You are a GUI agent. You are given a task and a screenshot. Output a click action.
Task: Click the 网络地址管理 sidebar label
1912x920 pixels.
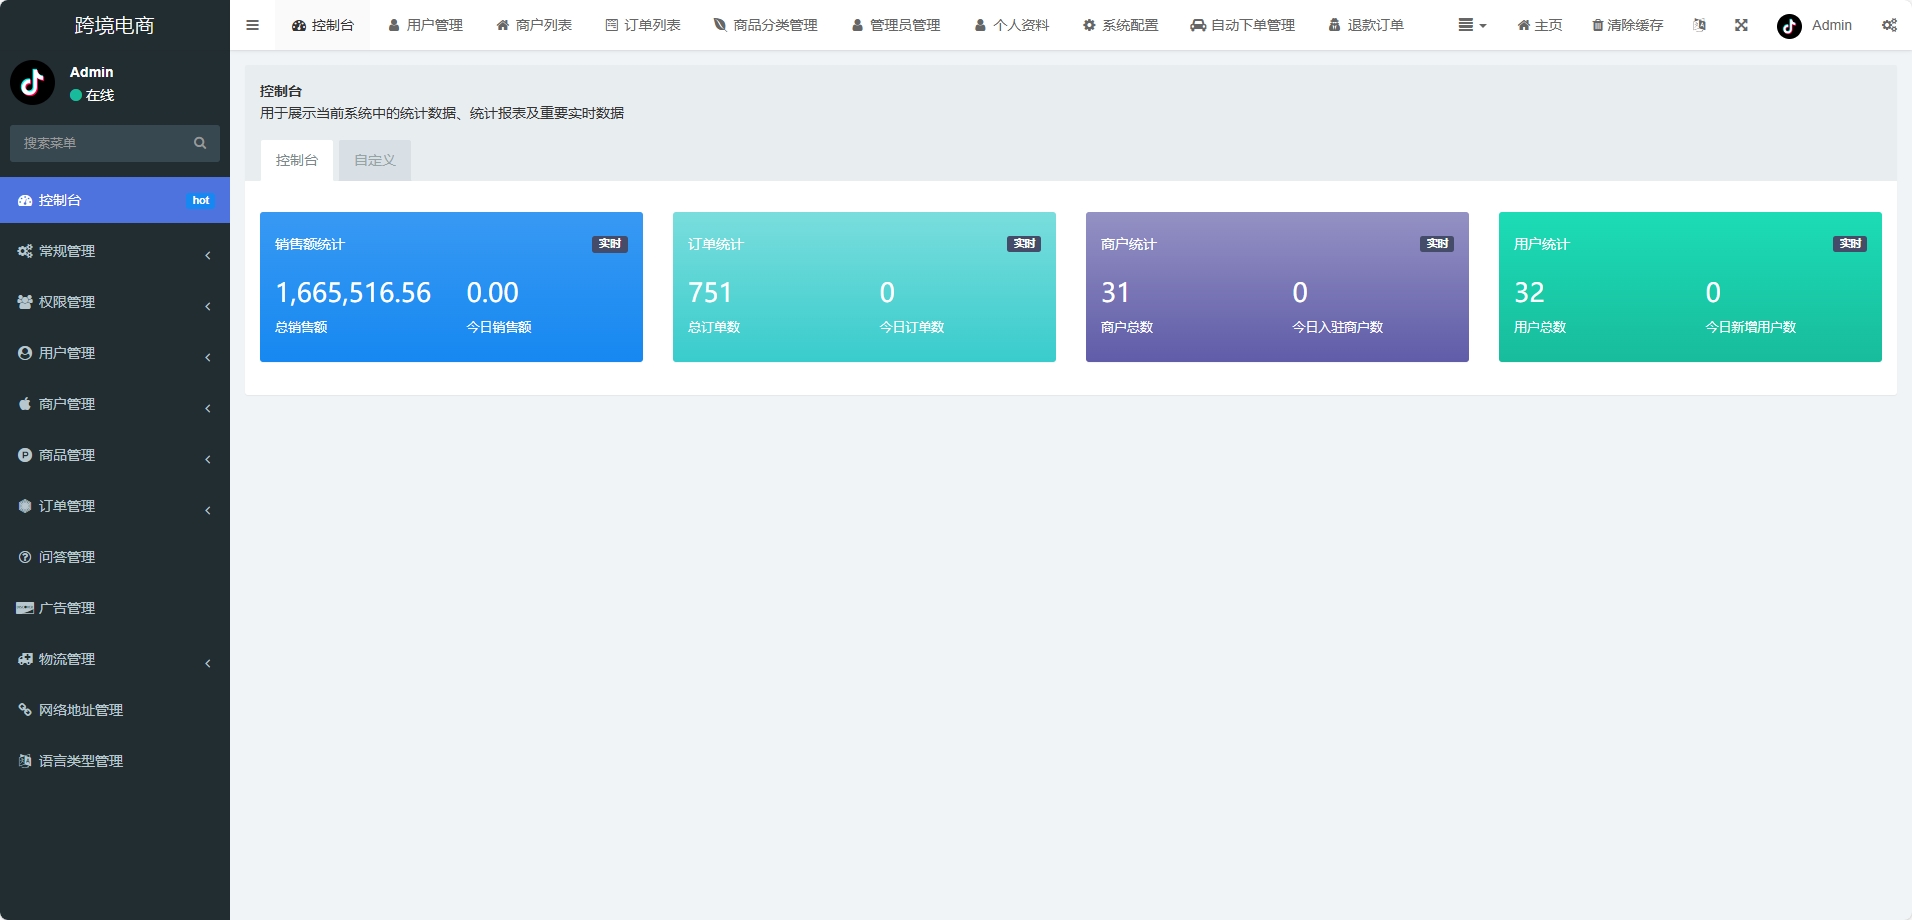[81, 710]
